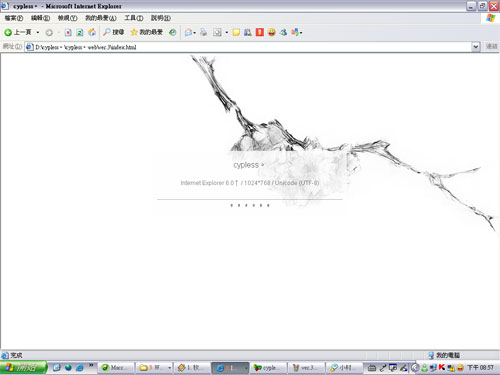Click the globe icon in Quick Launch

click(x=68, y=368)
